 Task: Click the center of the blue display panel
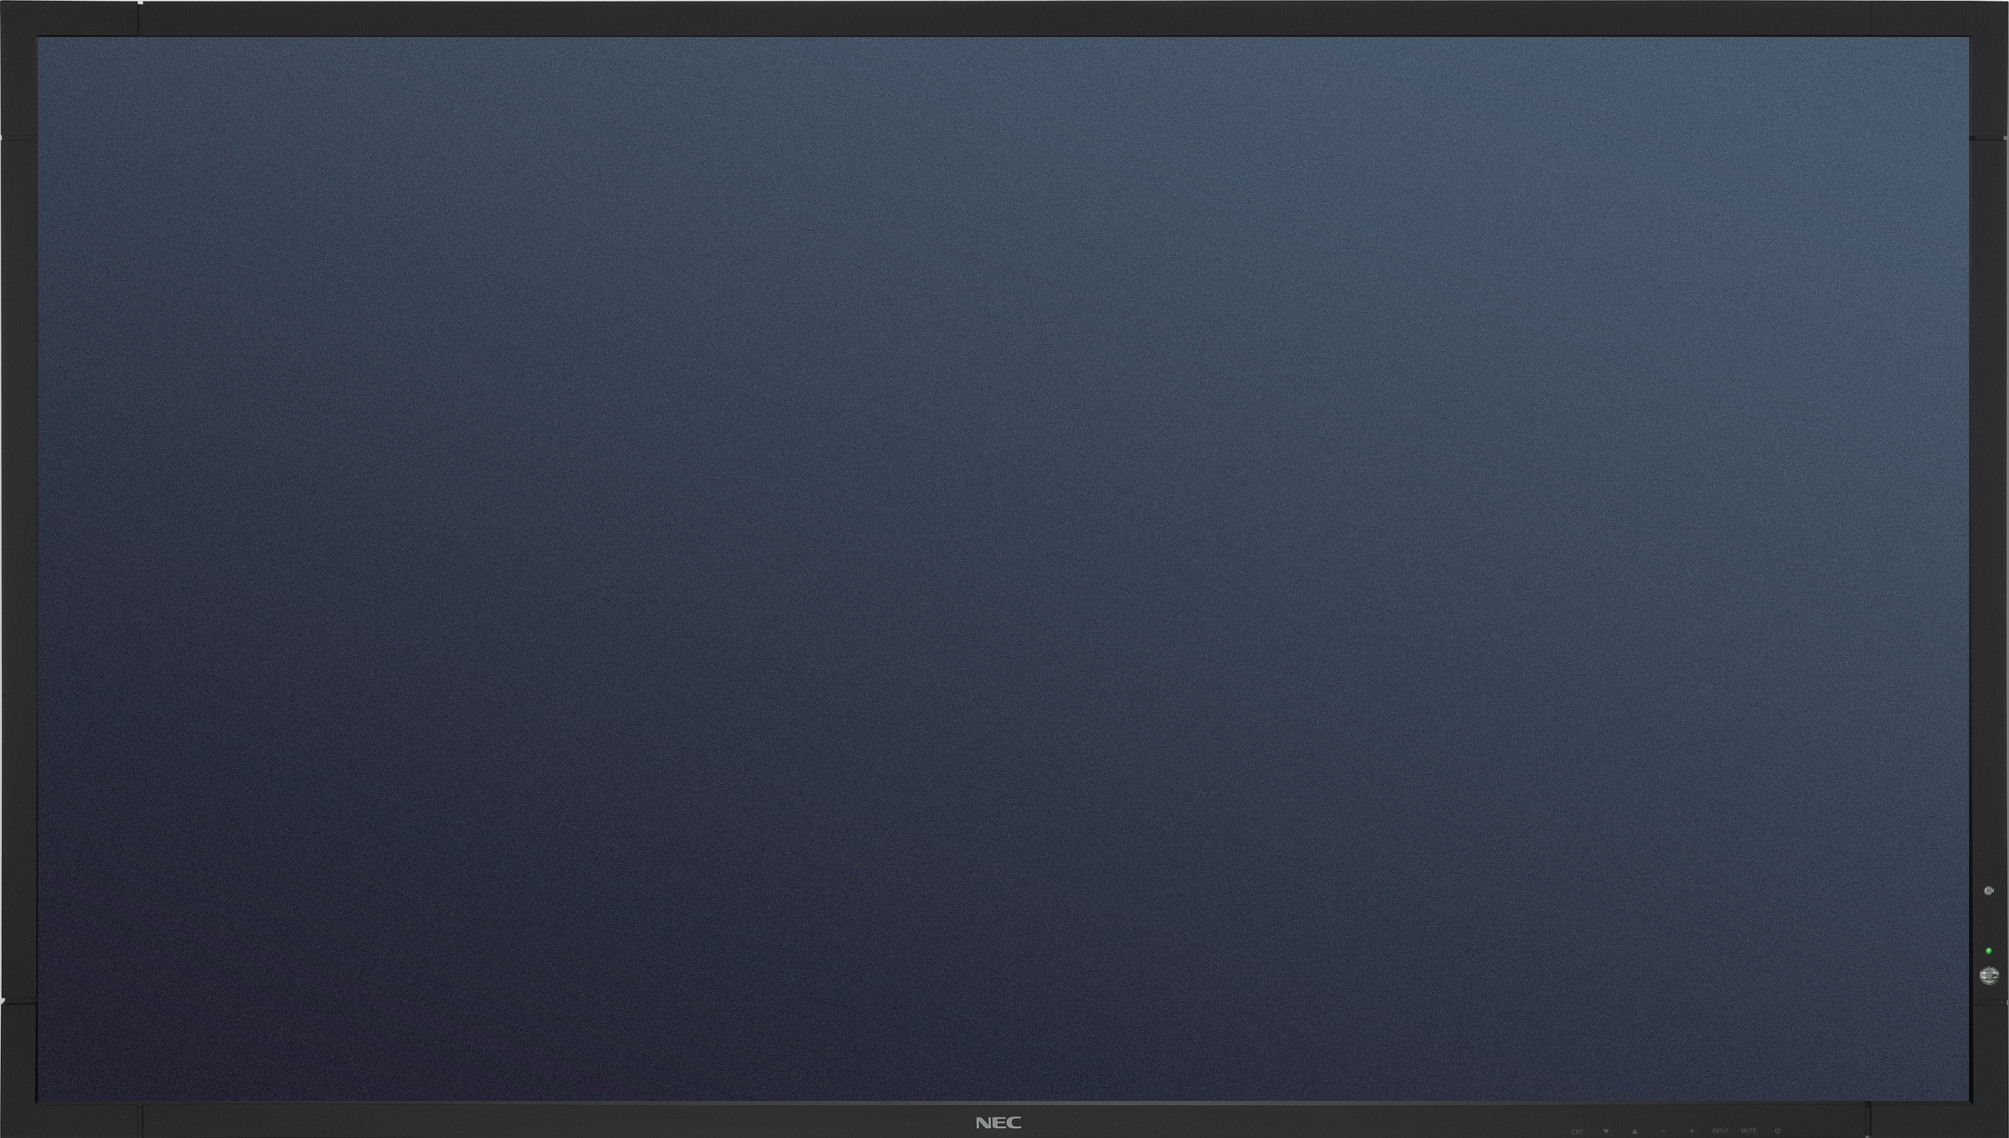pyautogui.click(x=1003, y=569)
